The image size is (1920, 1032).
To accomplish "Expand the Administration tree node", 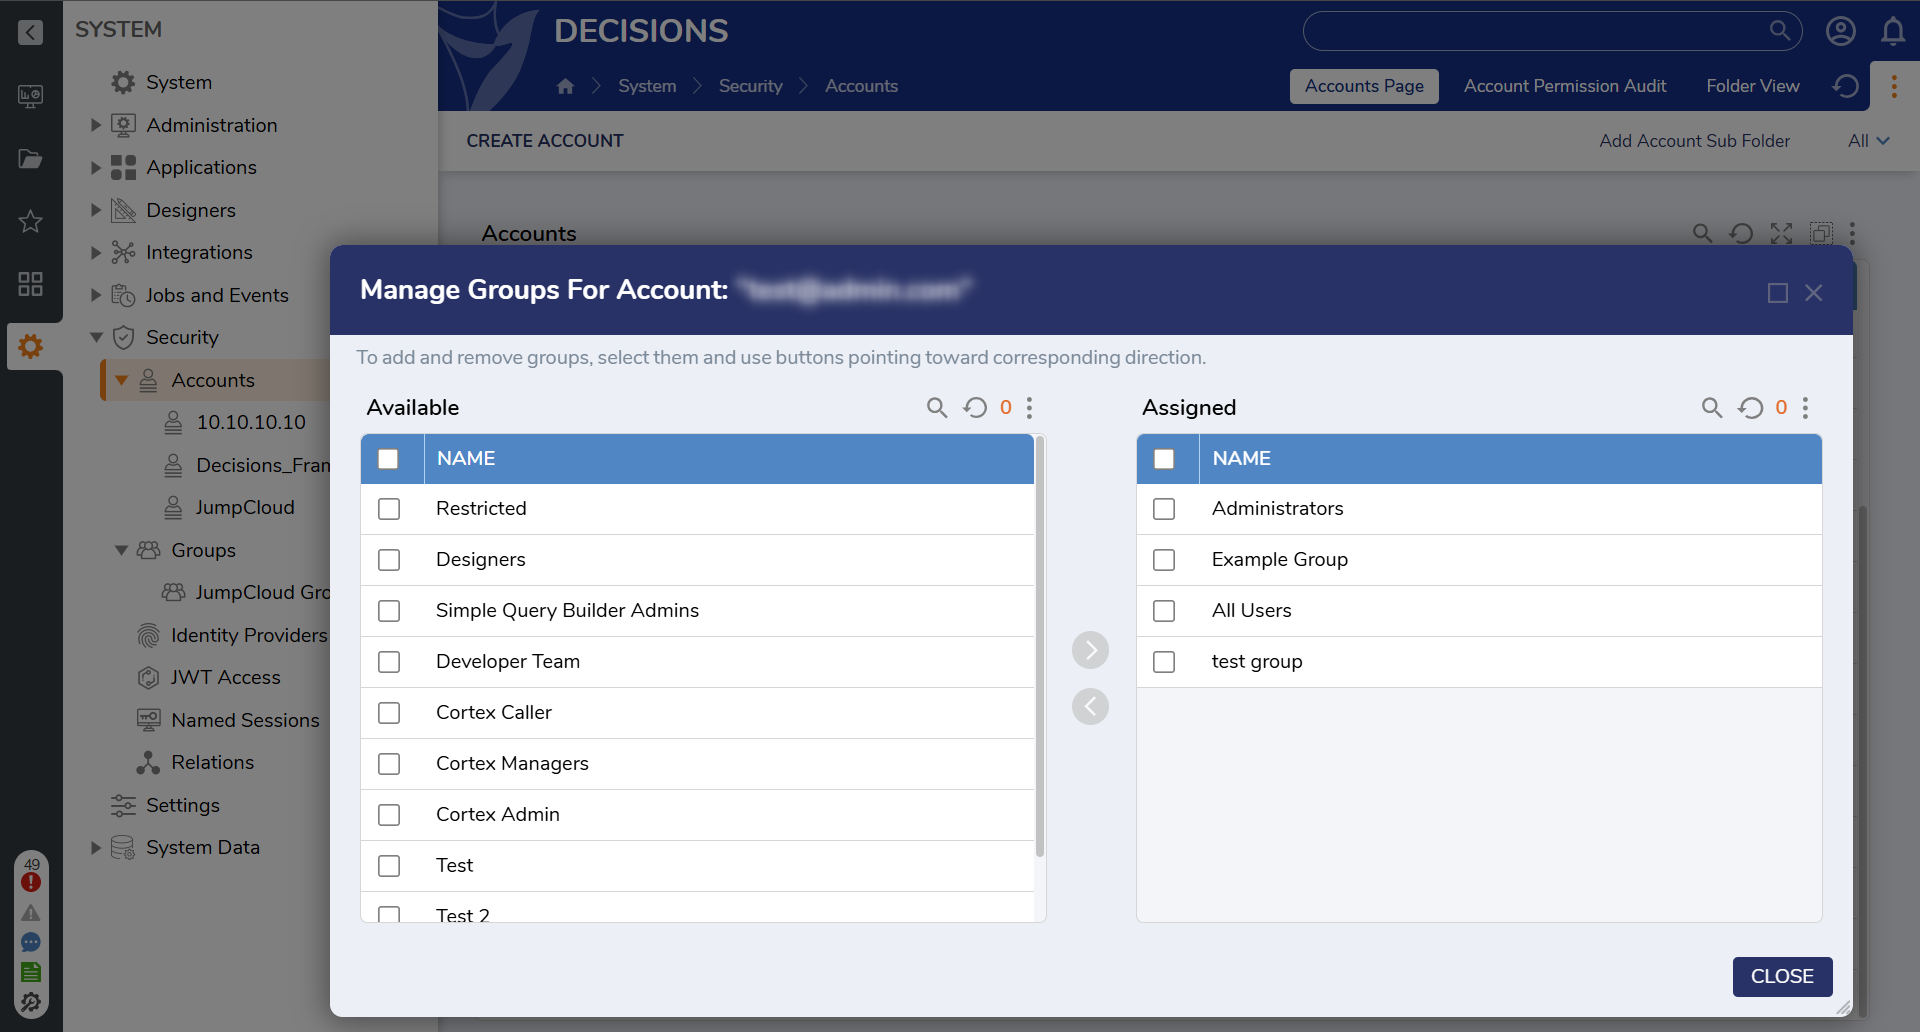I will coord(96,125).
